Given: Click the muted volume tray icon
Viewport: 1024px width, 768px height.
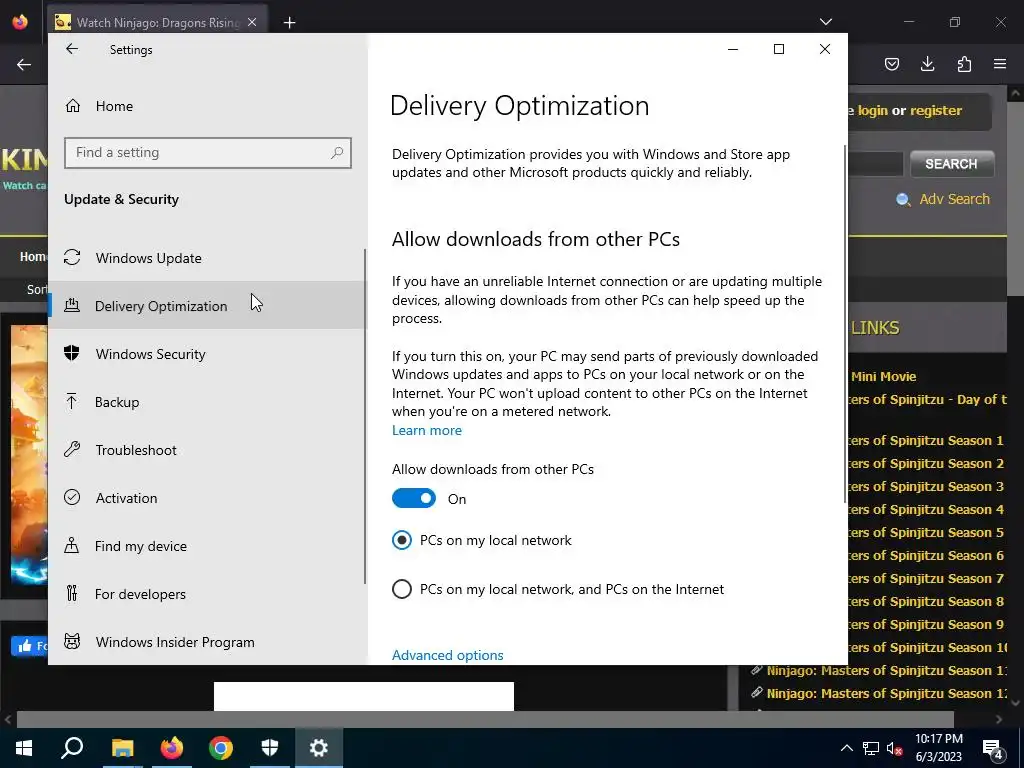Looking at the screenshot, I should point(894,748).
